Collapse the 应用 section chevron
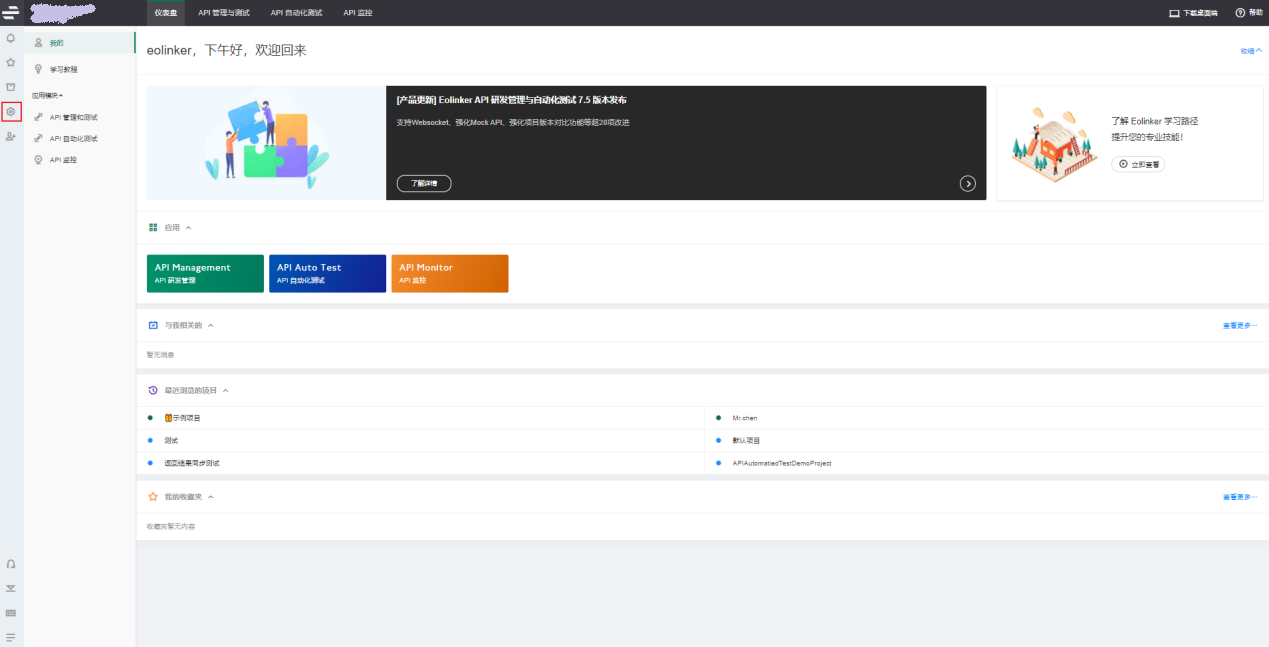 point(188,228)
